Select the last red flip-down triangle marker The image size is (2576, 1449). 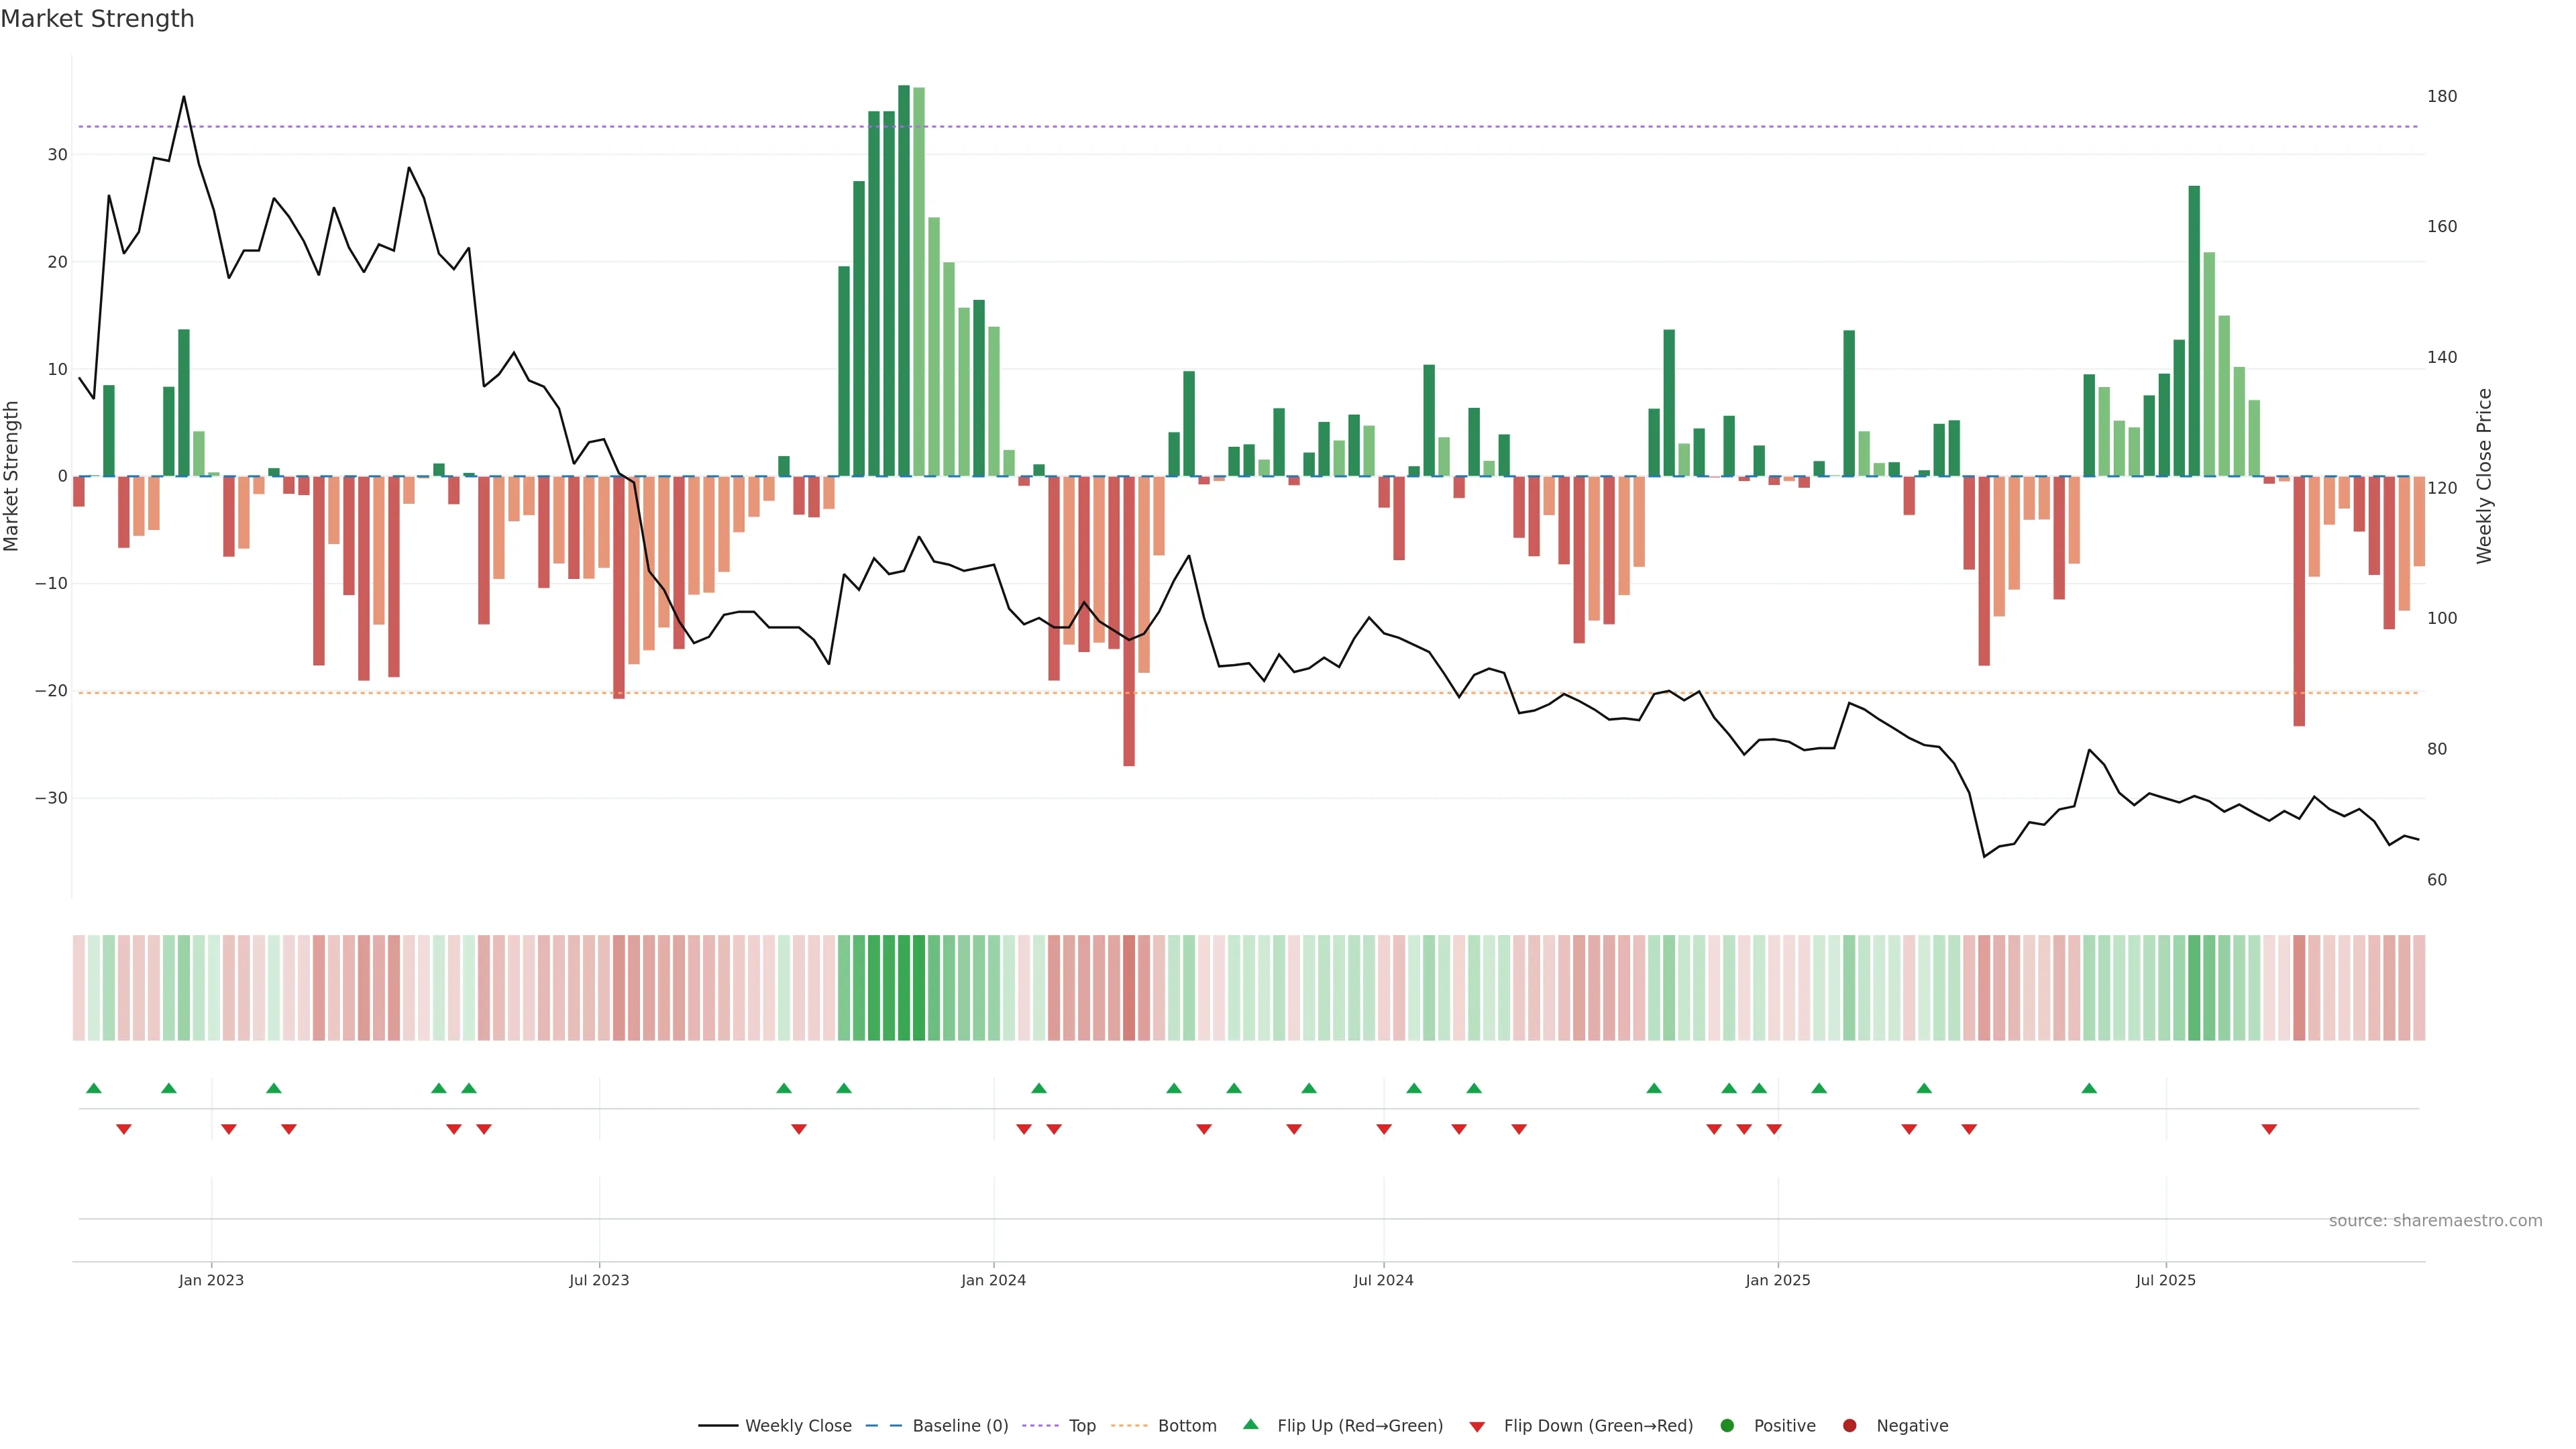(x=2269, y=1129)
